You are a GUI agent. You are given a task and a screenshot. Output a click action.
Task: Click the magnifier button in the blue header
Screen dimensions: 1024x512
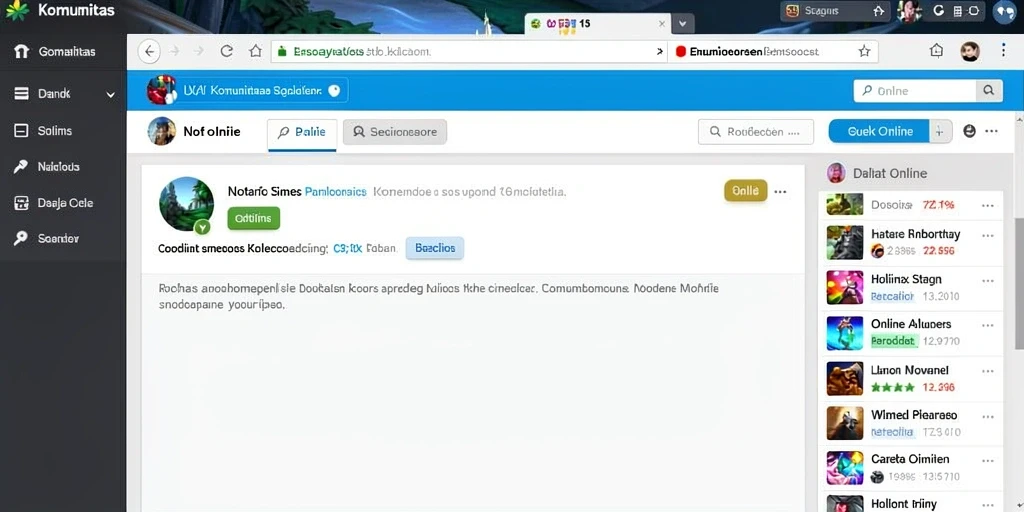pos(989,91)
